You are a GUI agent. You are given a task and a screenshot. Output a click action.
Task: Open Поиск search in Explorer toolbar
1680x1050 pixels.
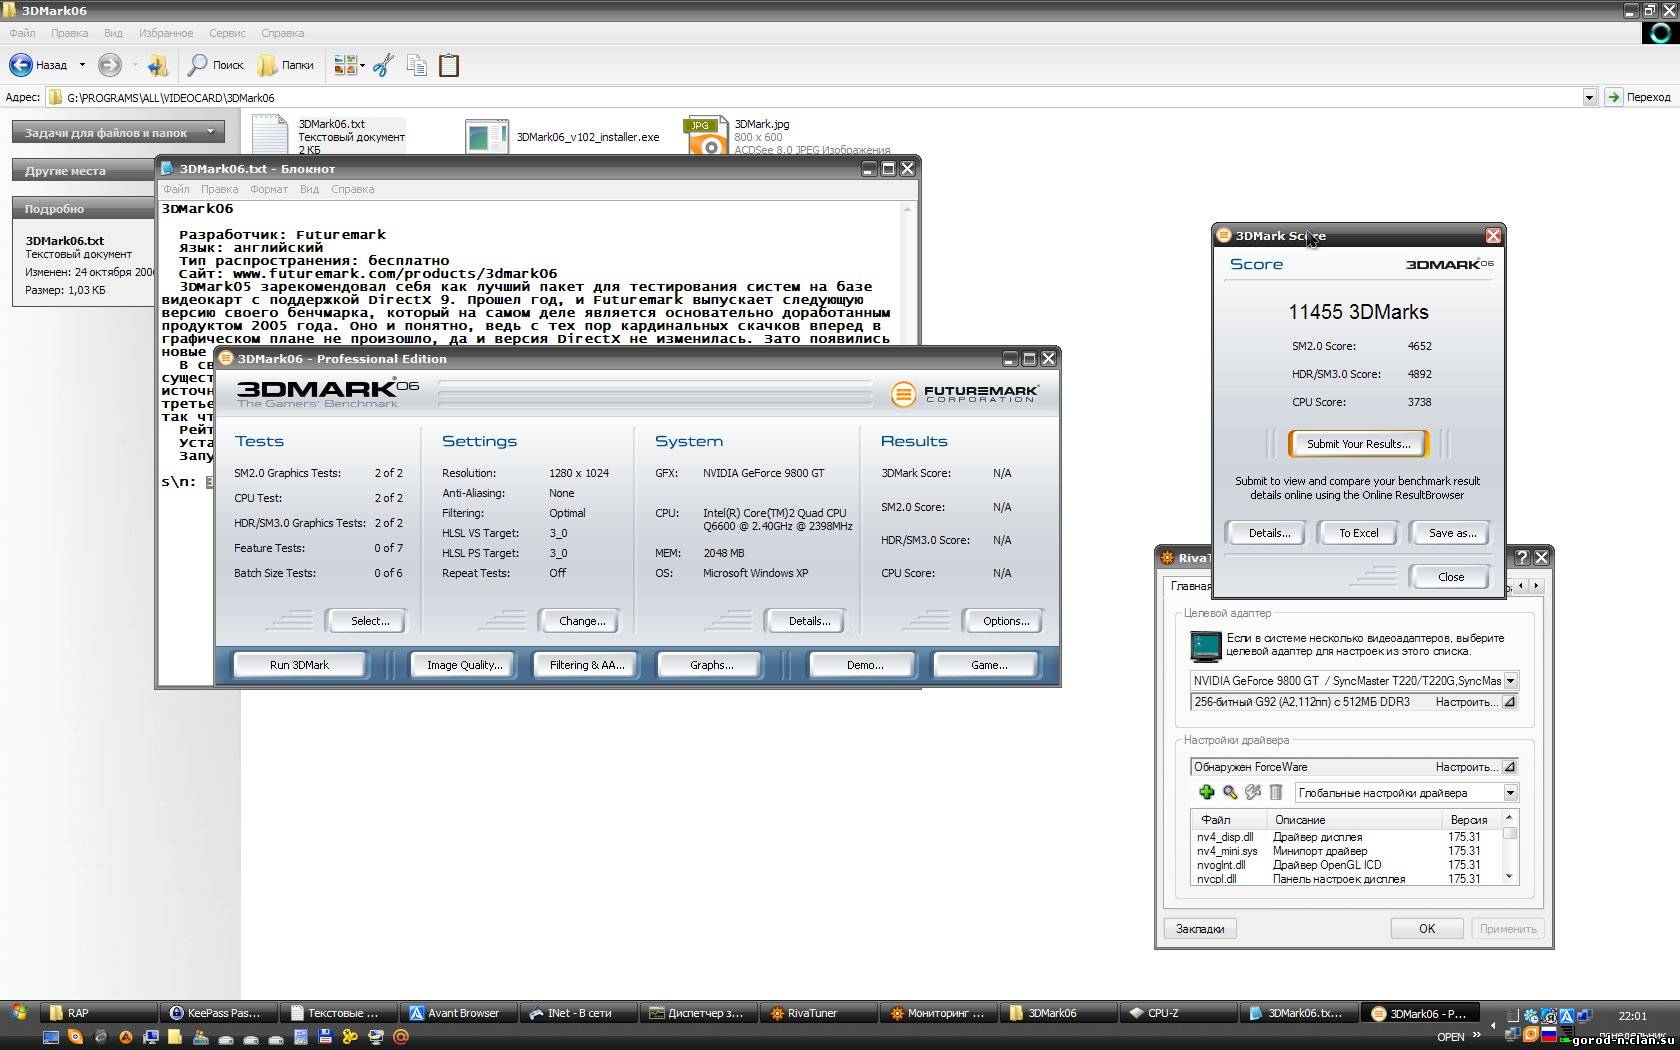pos(216,65)
